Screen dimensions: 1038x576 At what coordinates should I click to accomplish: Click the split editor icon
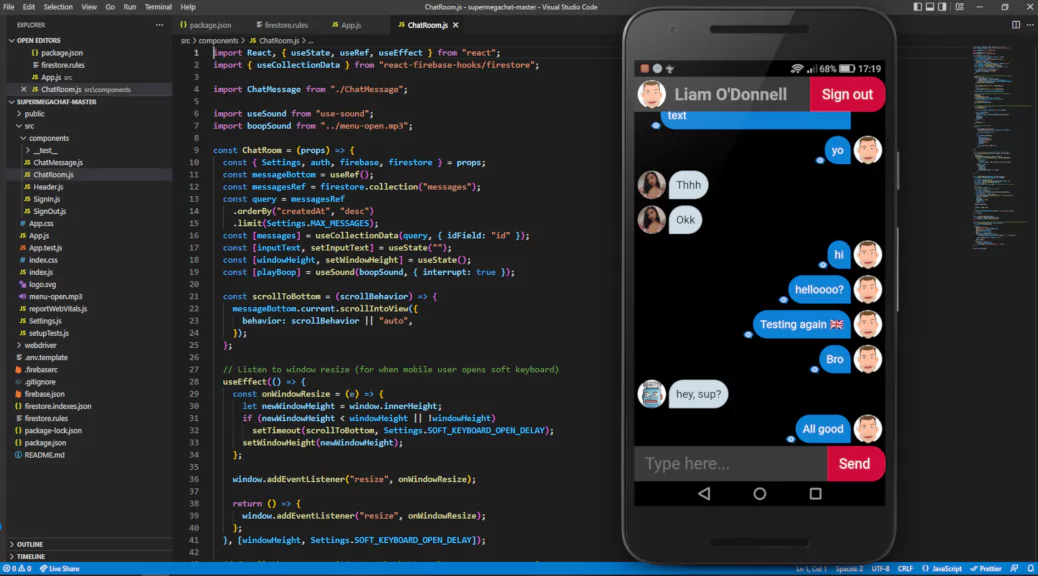(1015, 25)
